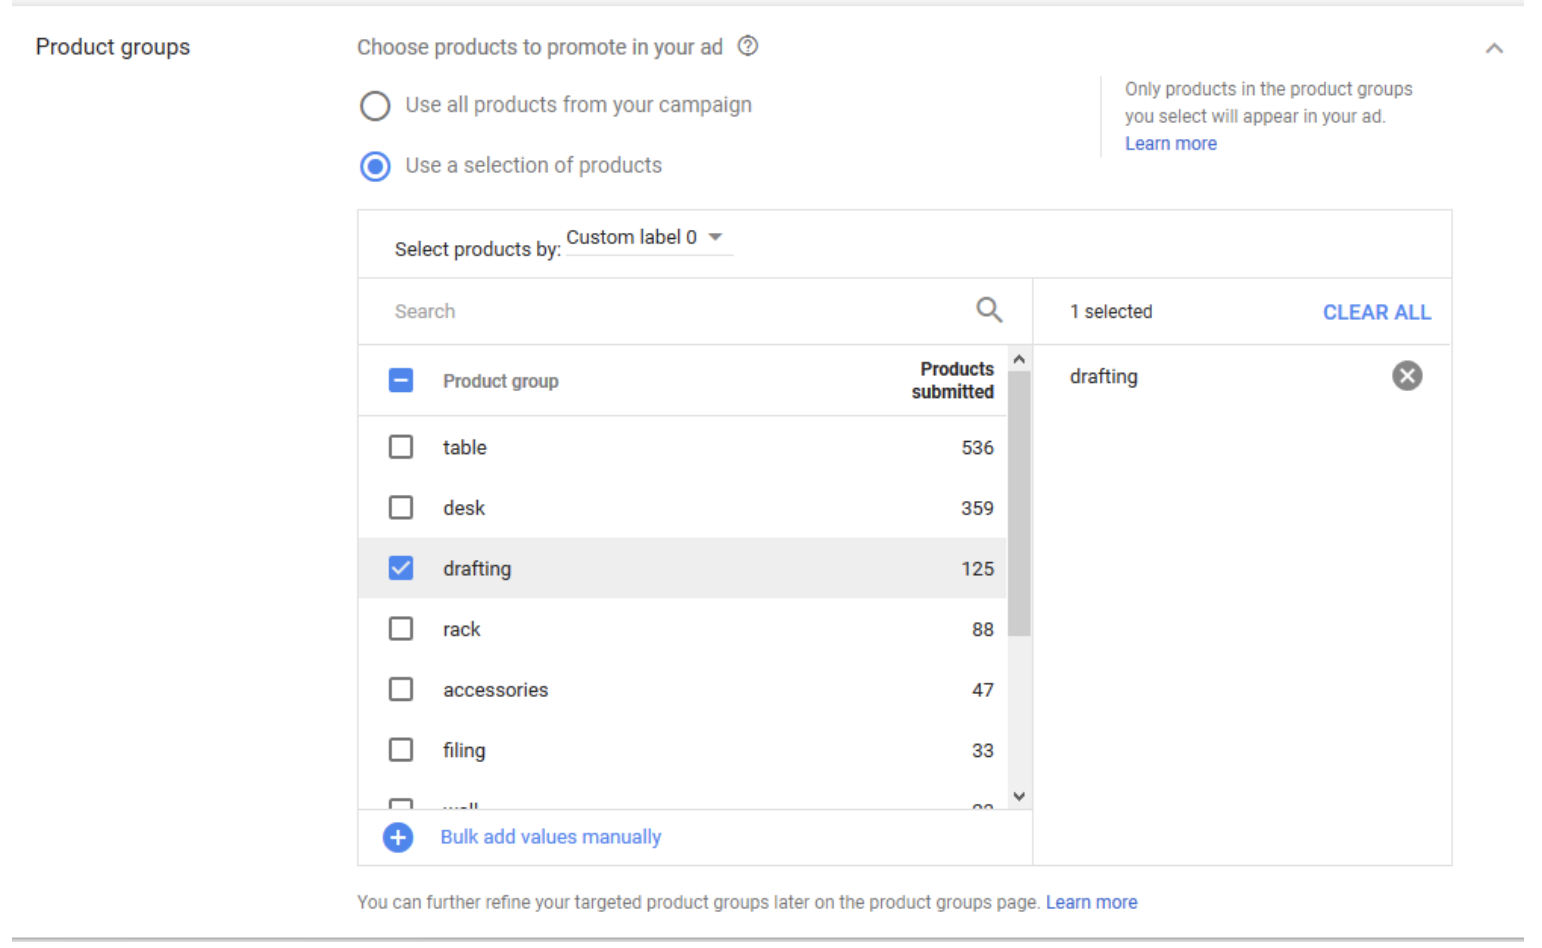Viewport: 1542px width, 948px height.
Task: Click the Product group header checkbox
Action: (401, 380)
